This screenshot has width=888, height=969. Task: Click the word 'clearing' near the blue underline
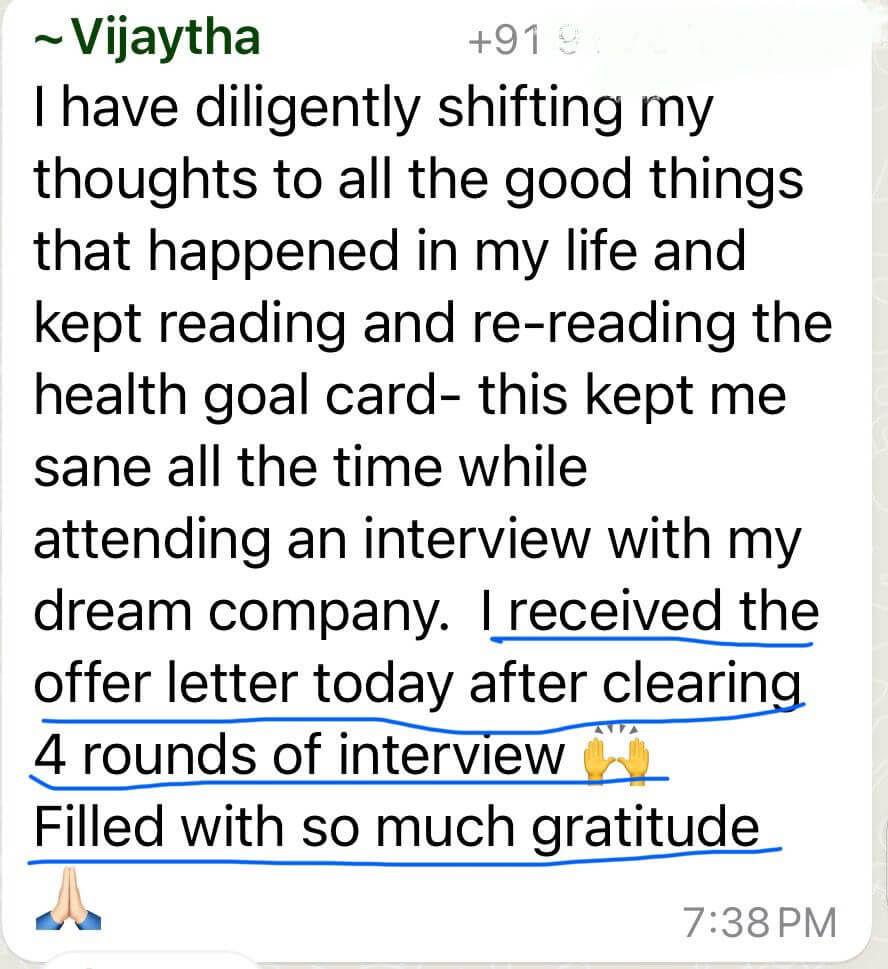click(702, 684)
